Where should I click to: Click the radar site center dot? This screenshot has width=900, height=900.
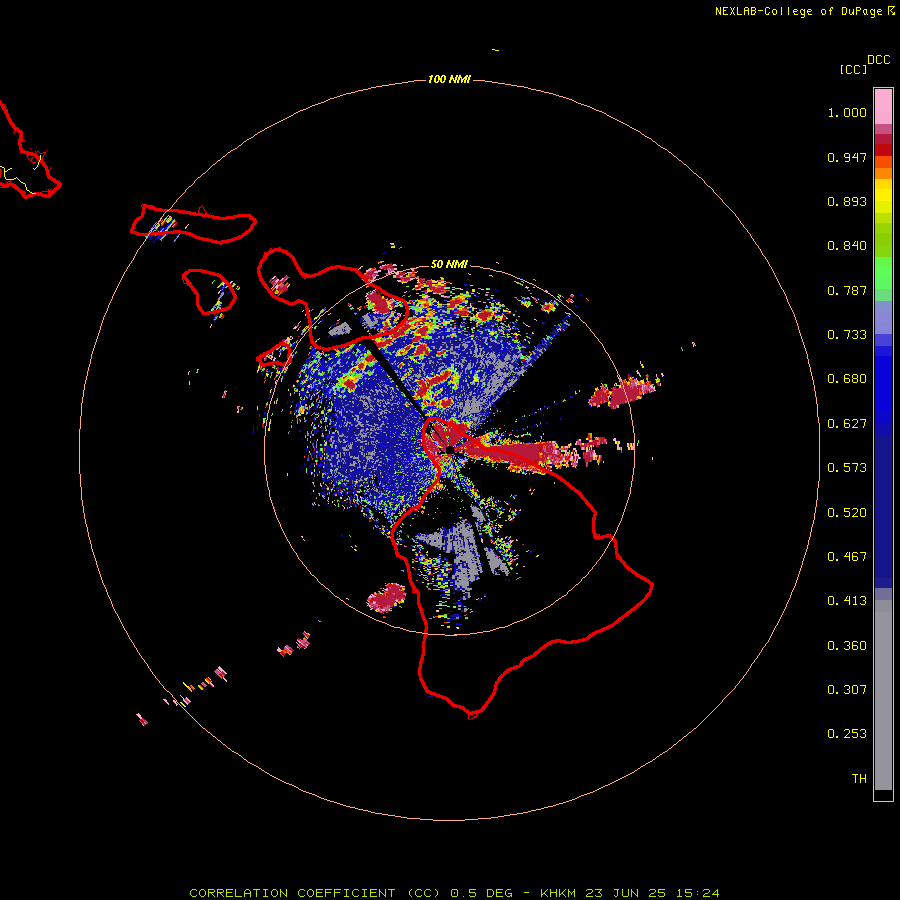pos(450,449)
